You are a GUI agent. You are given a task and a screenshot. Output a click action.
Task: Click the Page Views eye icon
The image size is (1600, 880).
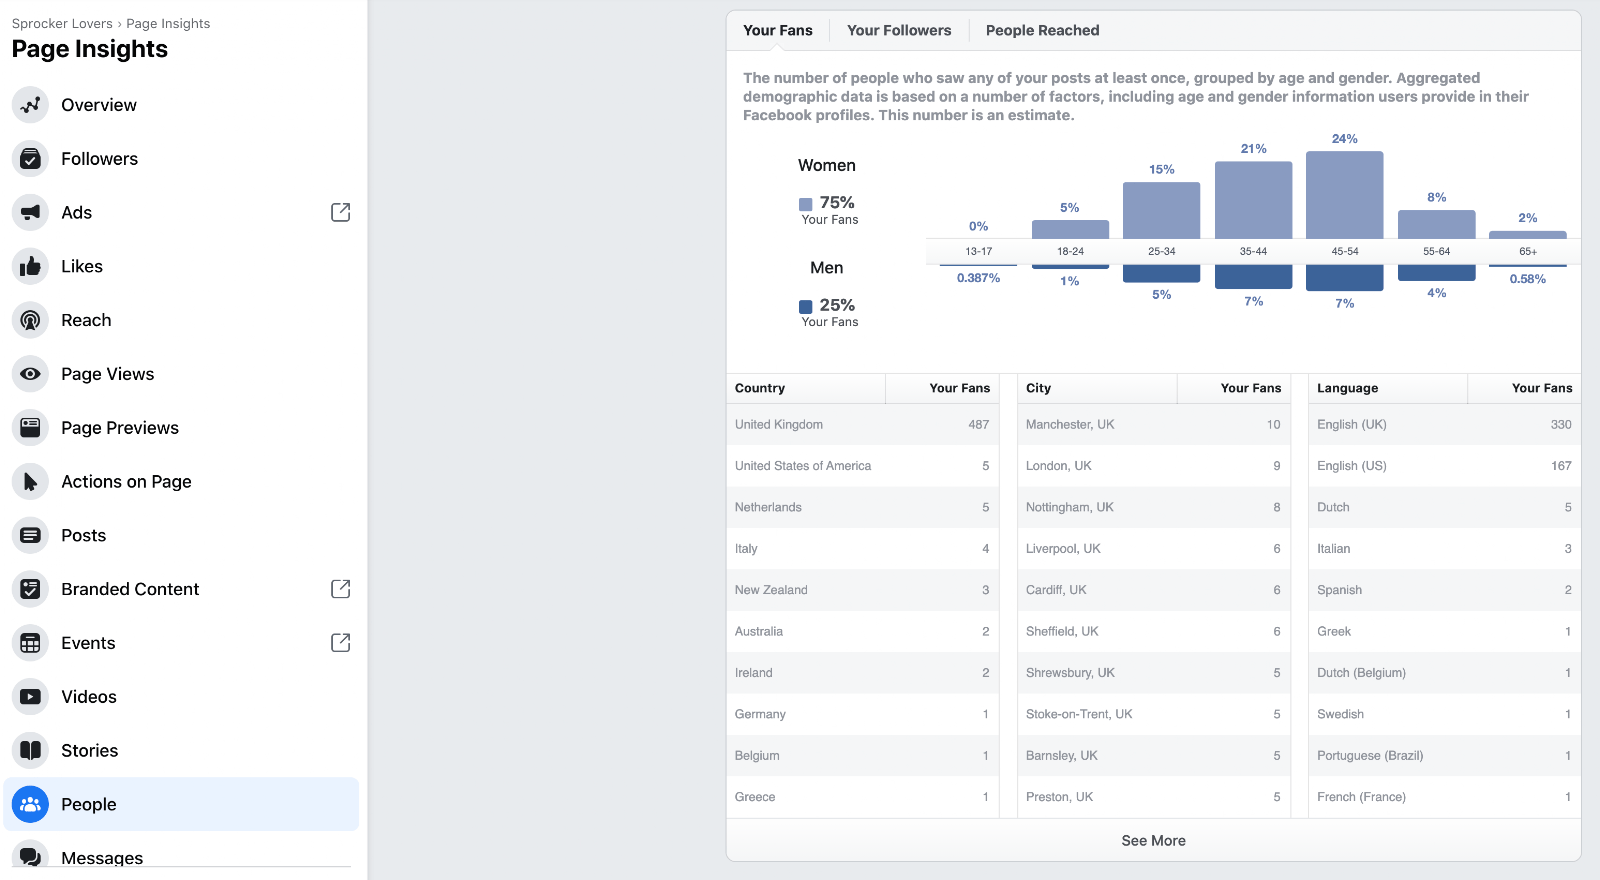pos(30,374)
